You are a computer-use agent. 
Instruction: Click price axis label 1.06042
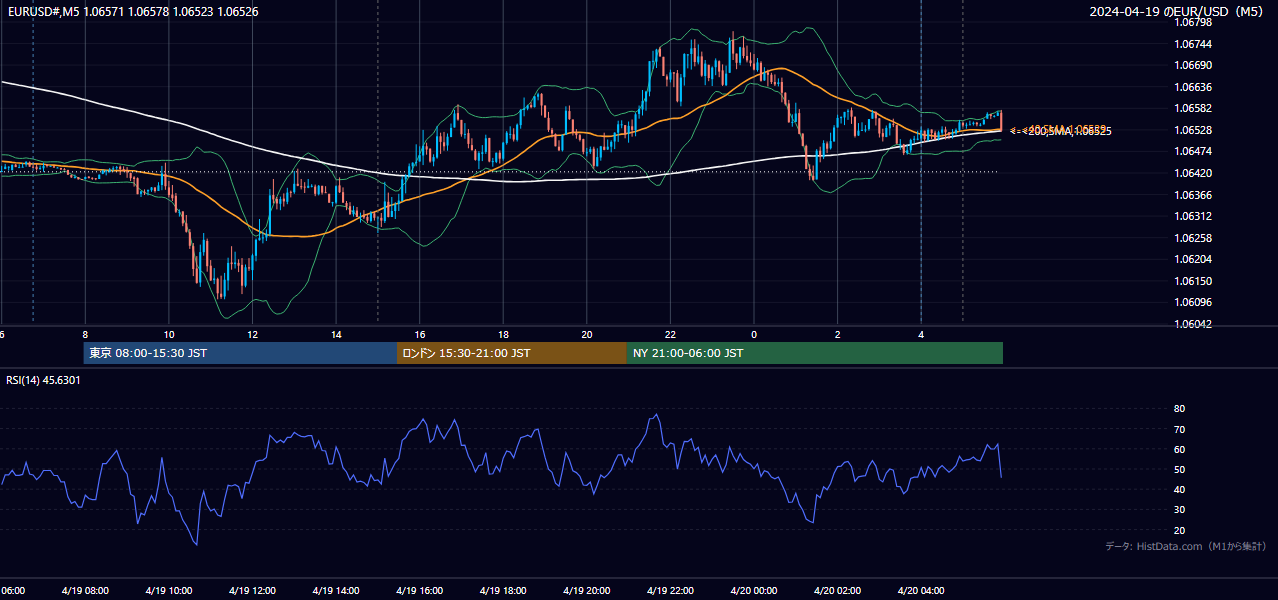(1193, 324)
